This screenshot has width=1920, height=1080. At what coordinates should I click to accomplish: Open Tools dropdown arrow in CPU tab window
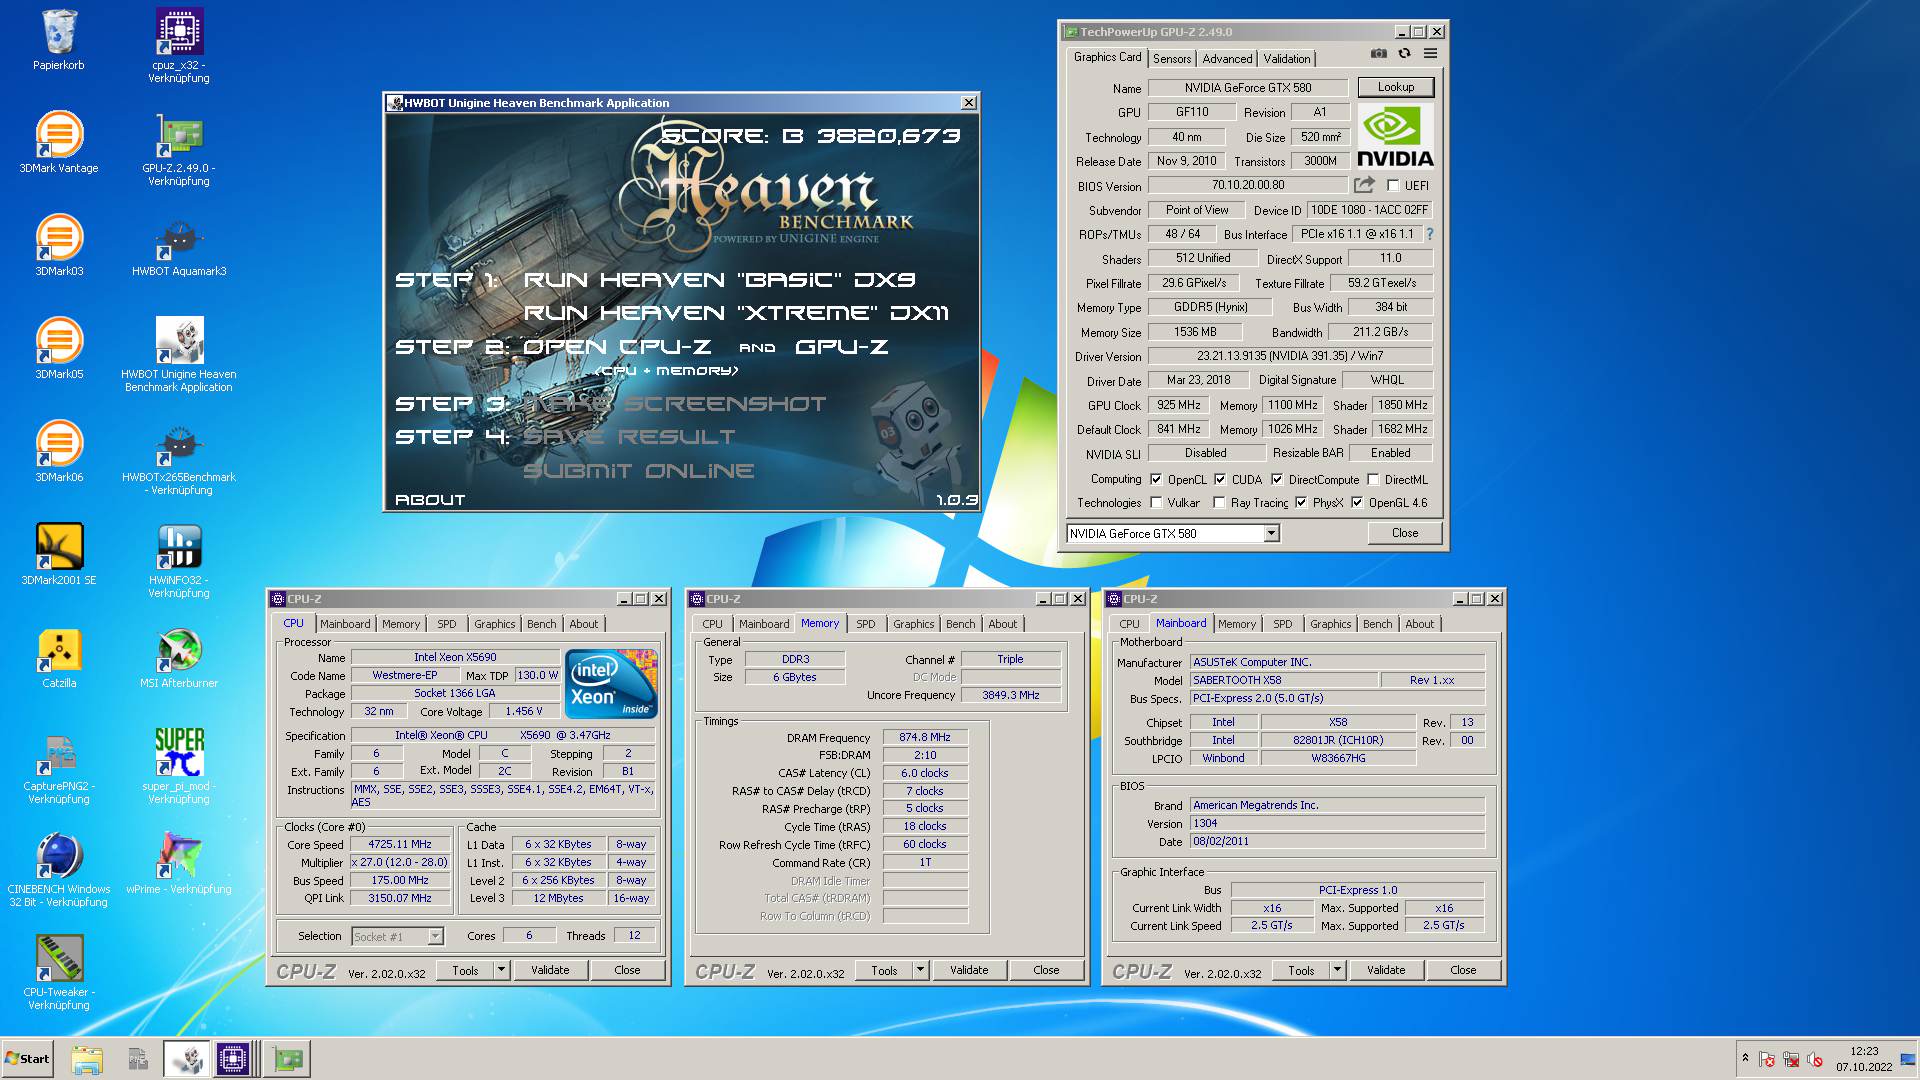tap(502, 970)
